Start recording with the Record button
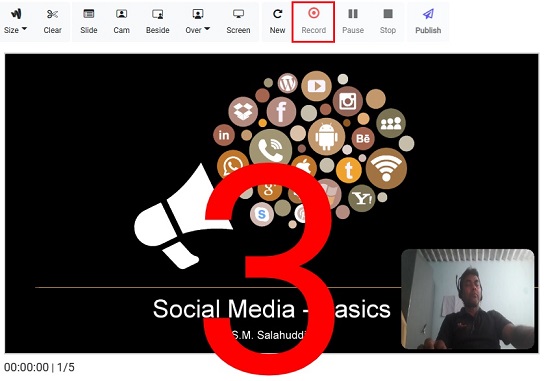This screenshot has height=381, width=550. click(313, 22)
